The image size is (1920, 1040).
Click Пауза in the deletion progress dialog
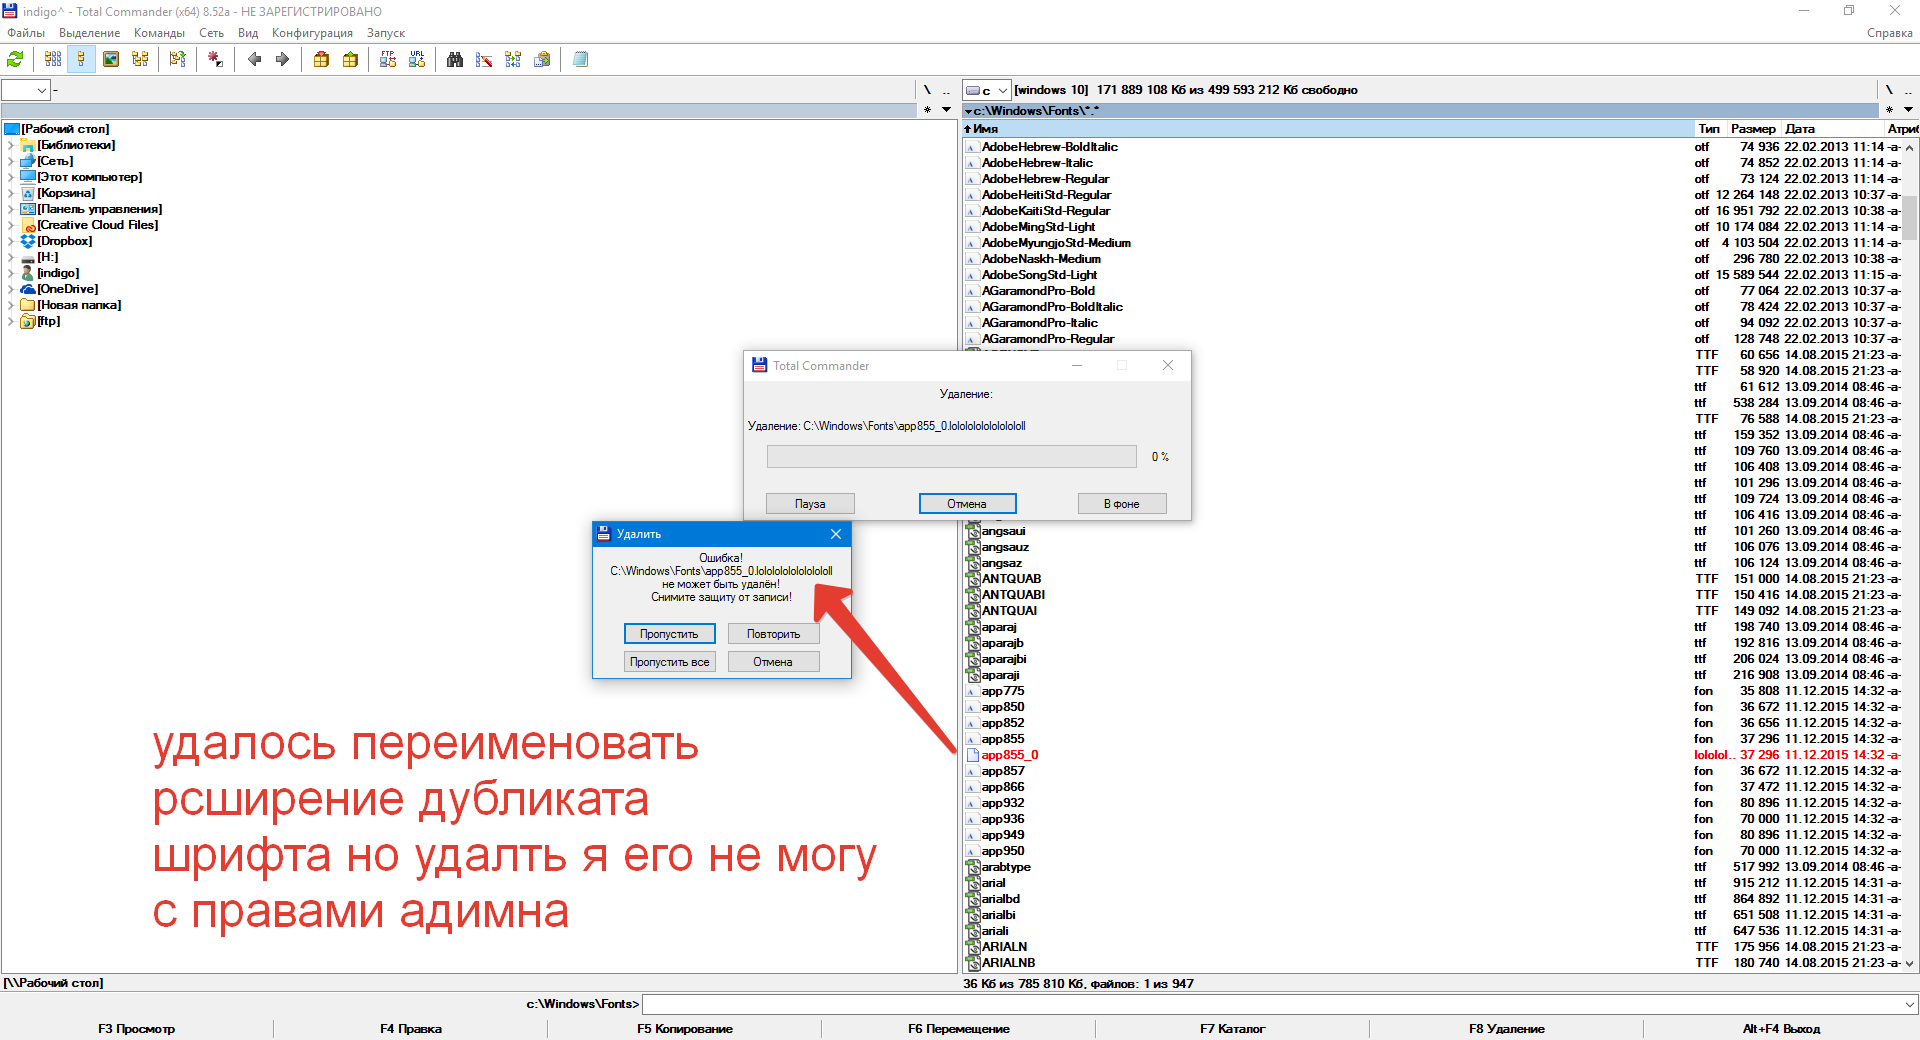pyautogui.click(x=810, y=504)
